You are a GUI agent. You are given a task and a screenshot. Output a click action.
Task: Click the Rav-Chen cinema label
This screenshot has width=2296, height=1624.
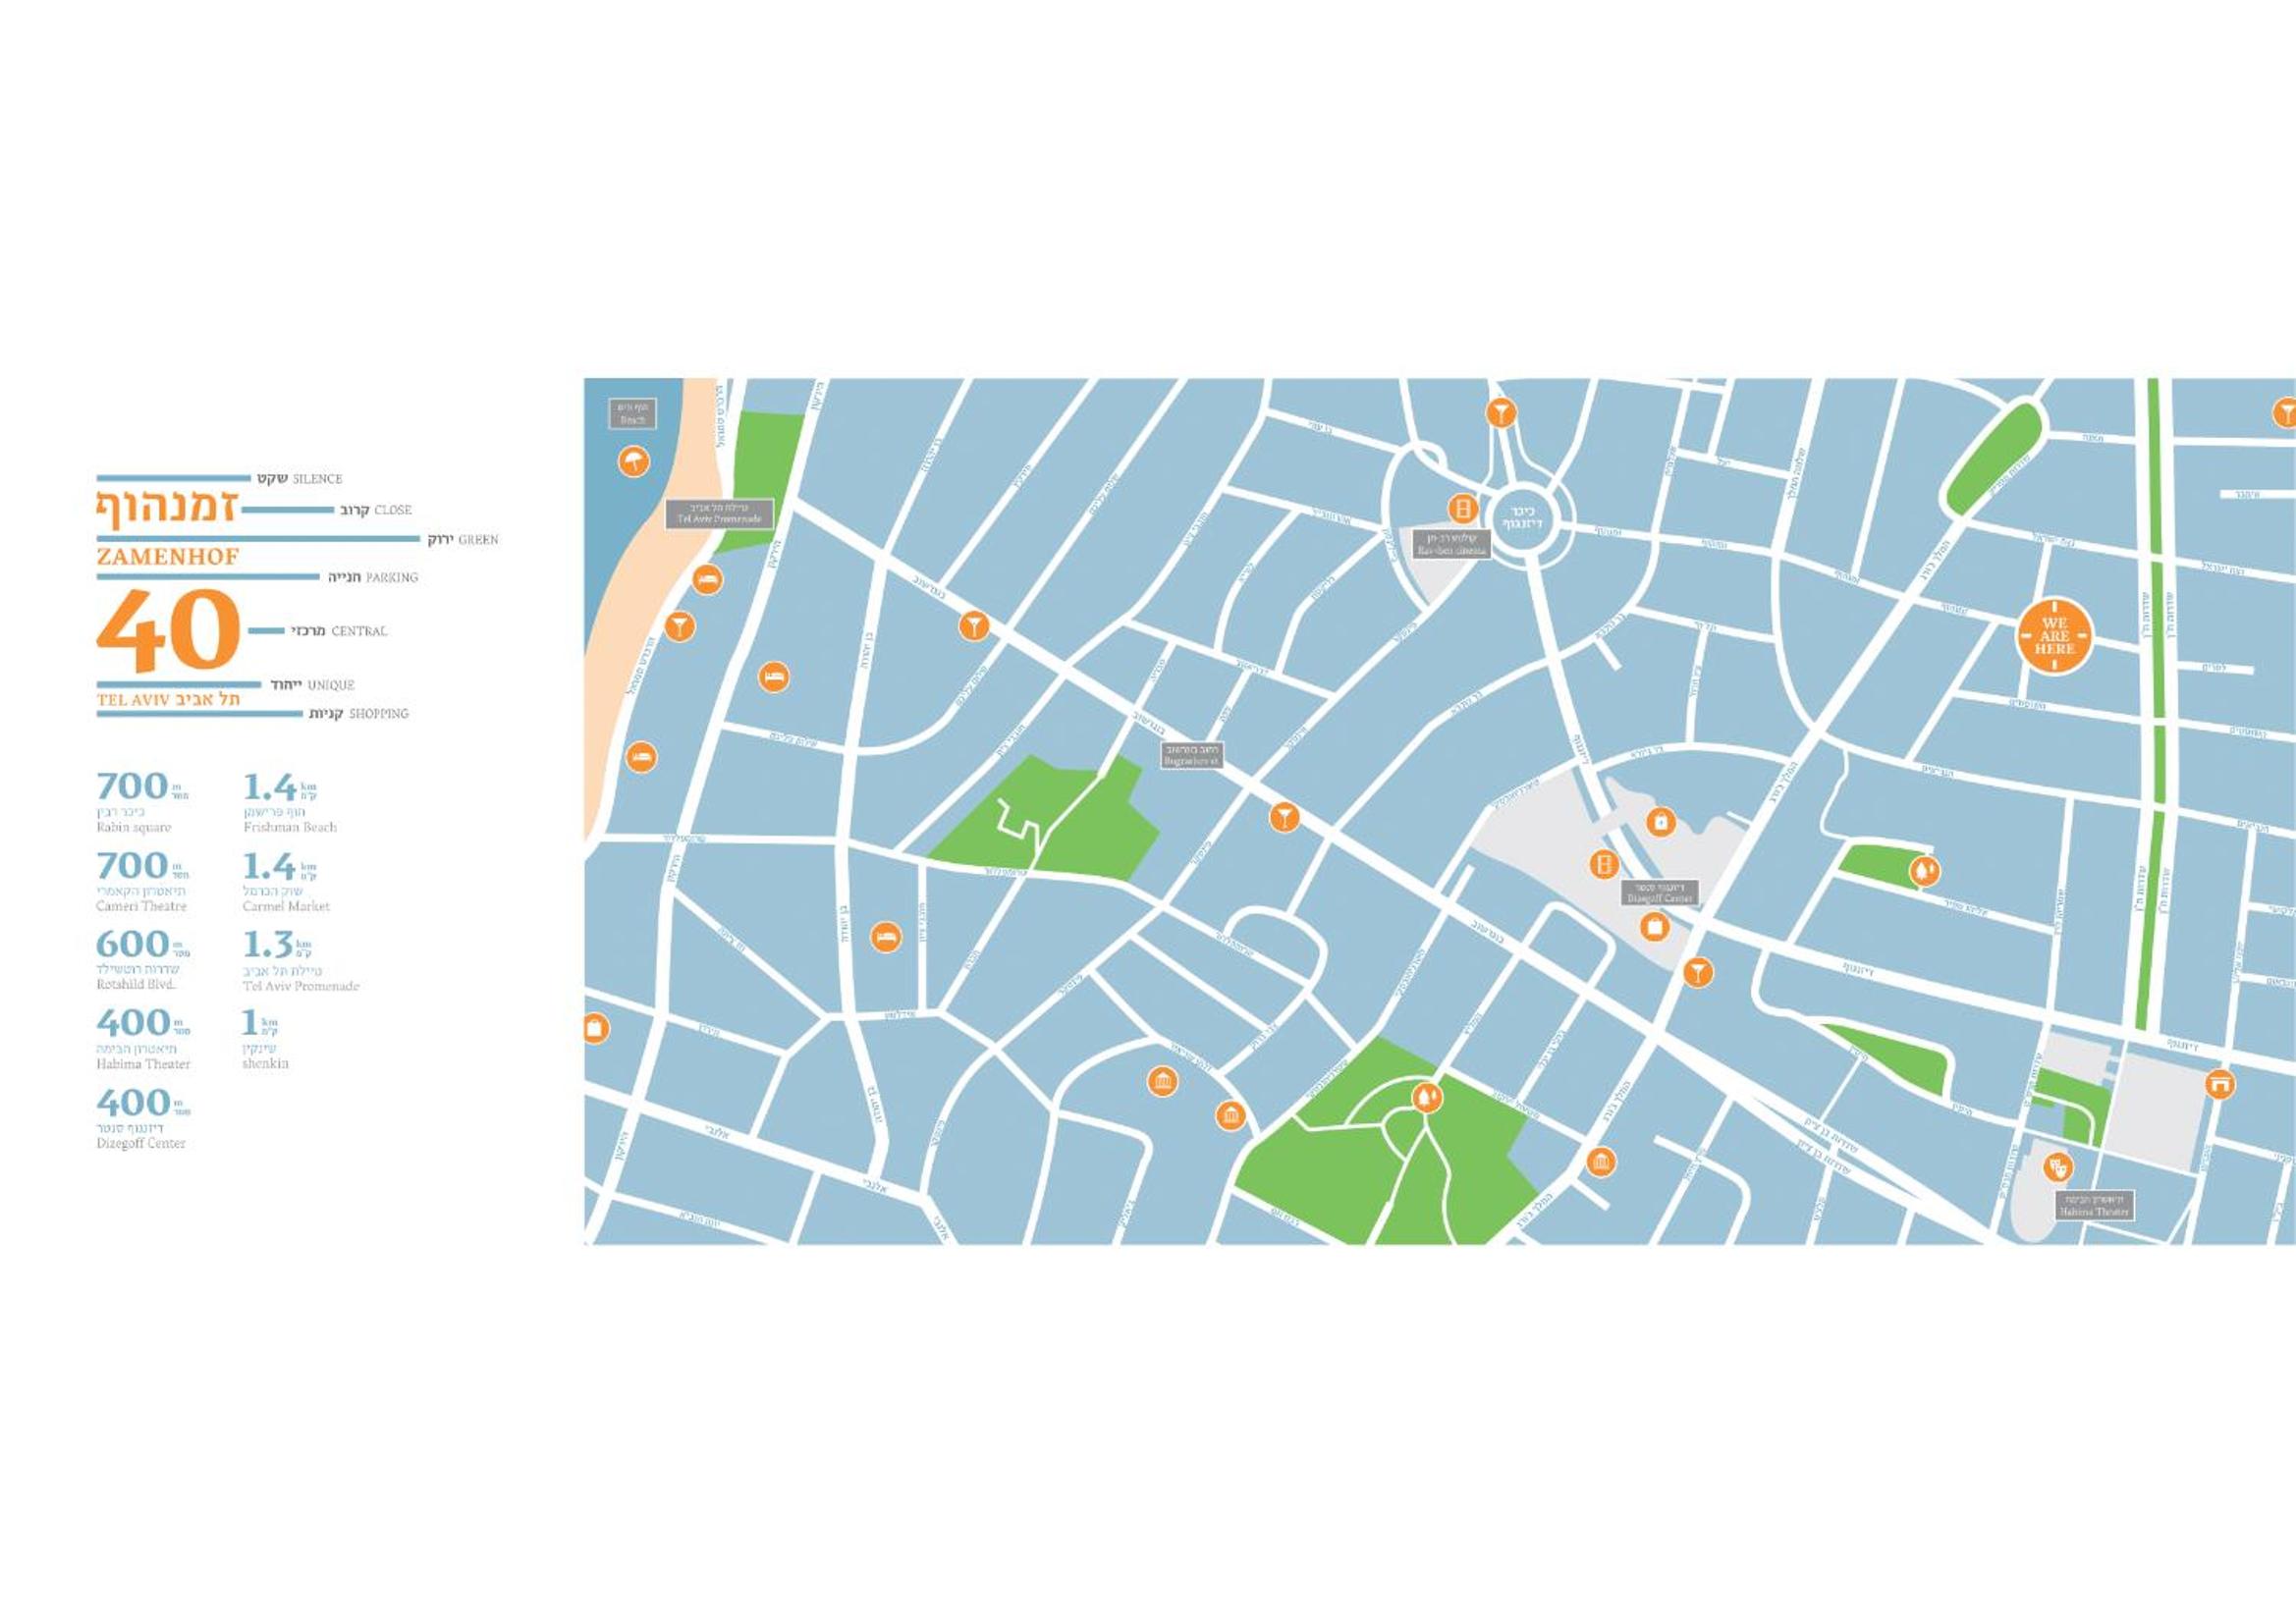[x=1452, y=544]
